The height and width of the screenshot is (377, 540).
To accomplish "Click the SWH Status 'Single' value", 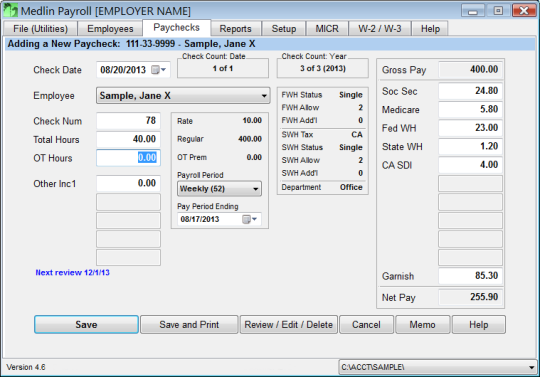I will click(x=351, y=147).
